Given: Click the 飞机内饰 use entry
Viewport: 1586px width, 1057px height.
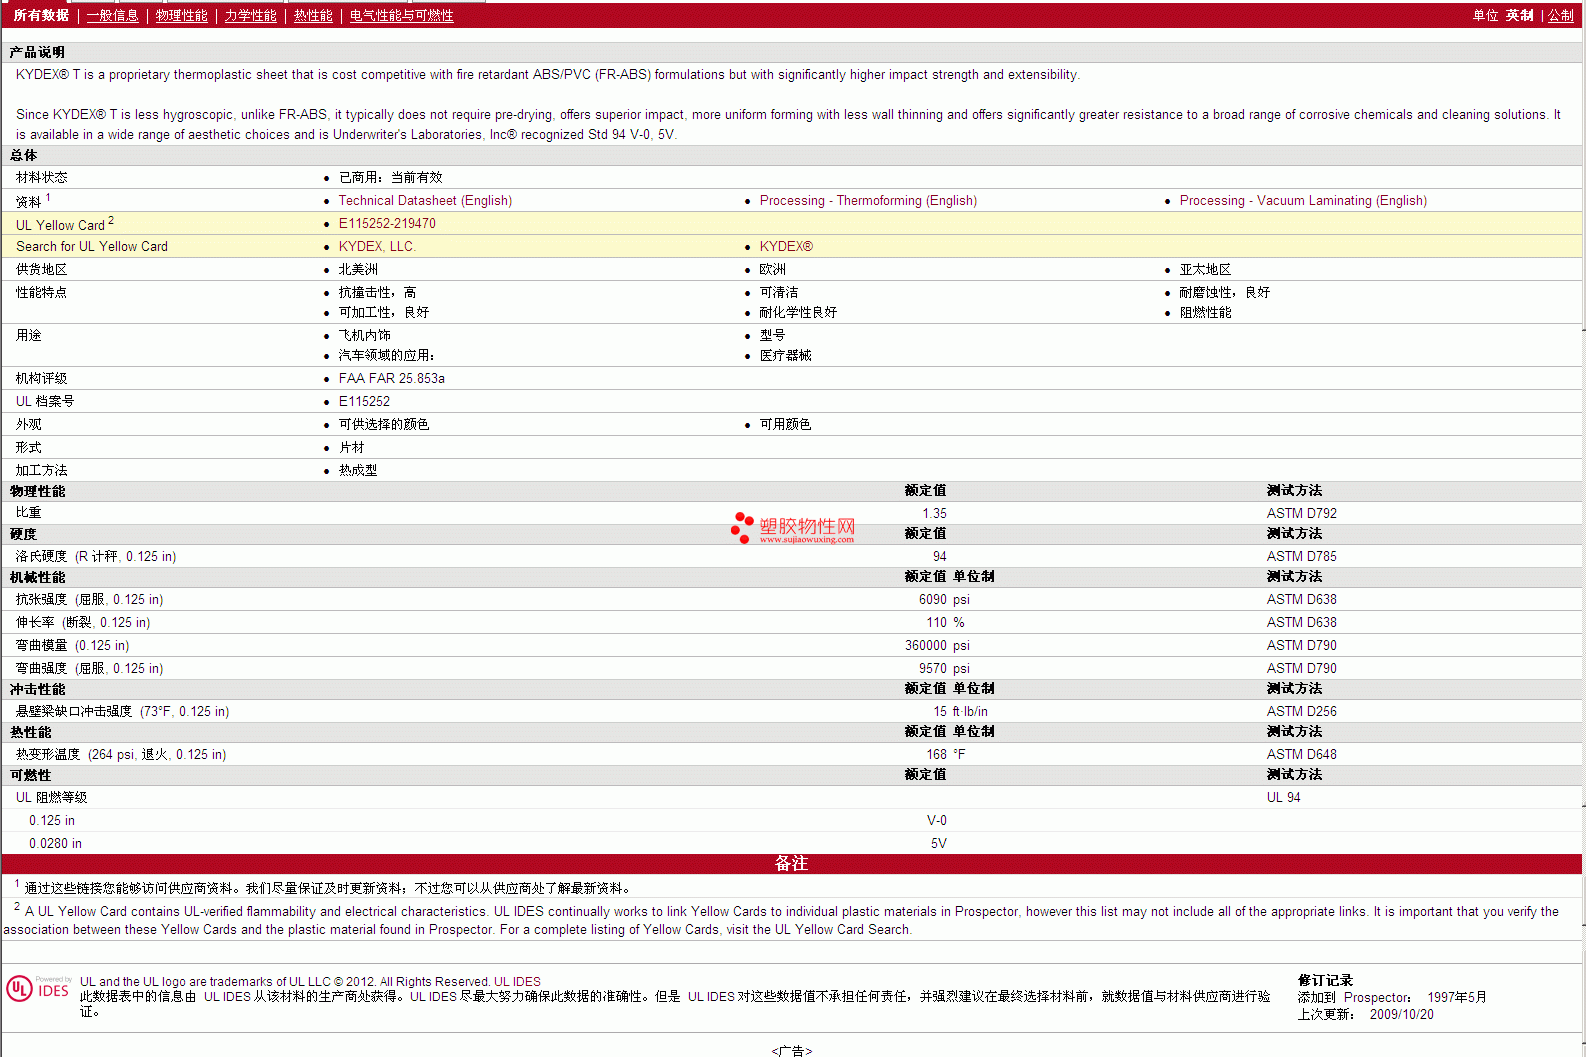Looking at the screenshot, I should click(365, 336).
